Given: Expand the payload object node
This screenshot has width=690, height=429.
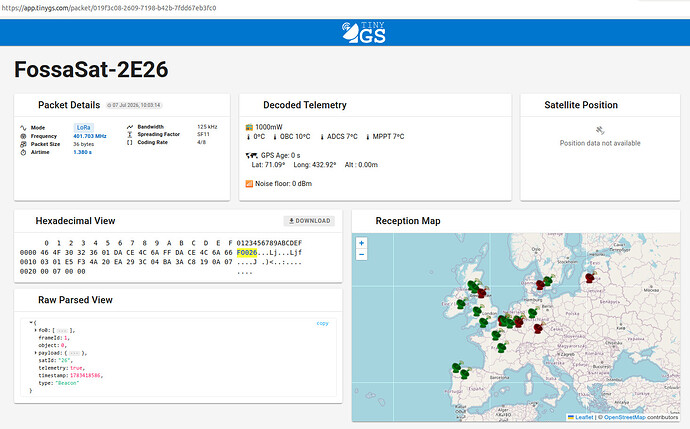Looking at the screenshot, I should [x=35, y=353].
